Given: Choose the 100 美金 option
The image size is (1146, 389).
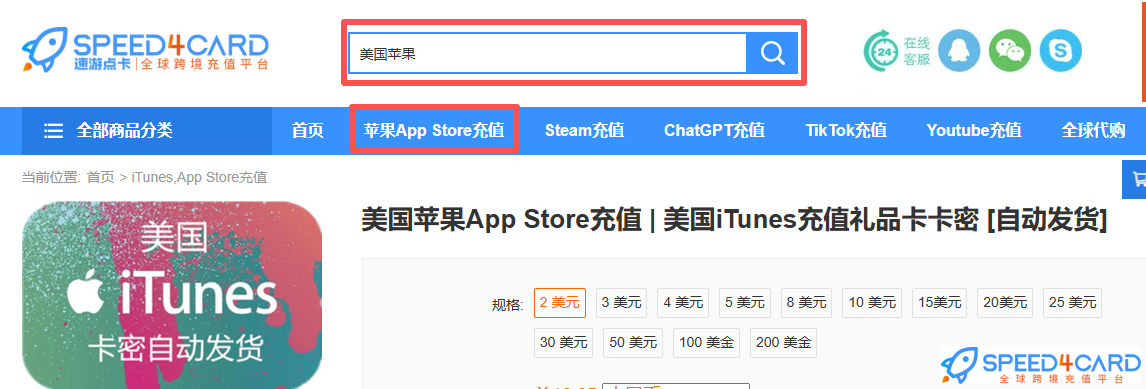Looking at the screenshot, I should click(x=705, y=342).
